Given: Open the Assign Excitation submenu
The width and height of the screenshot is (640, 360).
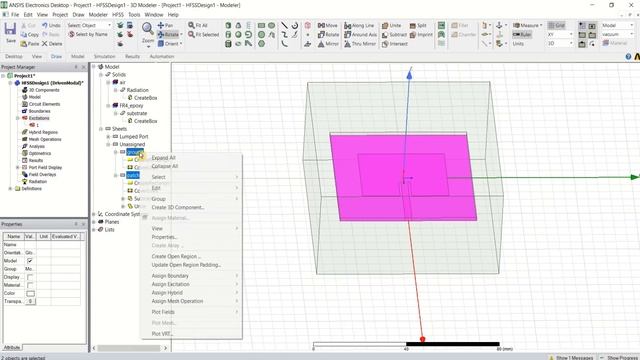Looking at the screenshot, I should (191, 284).
